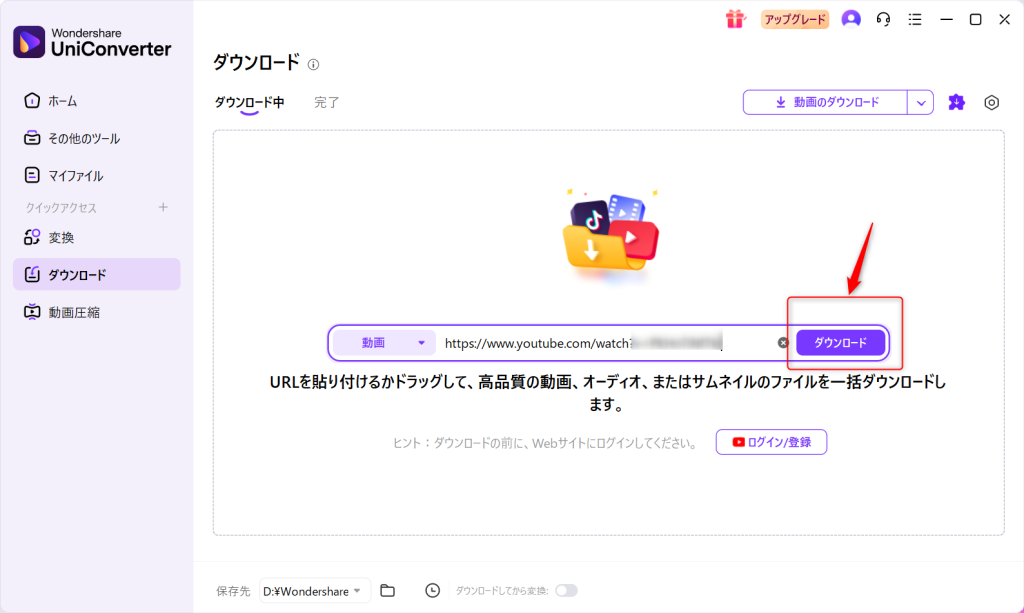Viewport: 1024px width, 613px height.
Task: Open 動画圧縮 in sidebar
Action: 97,312
